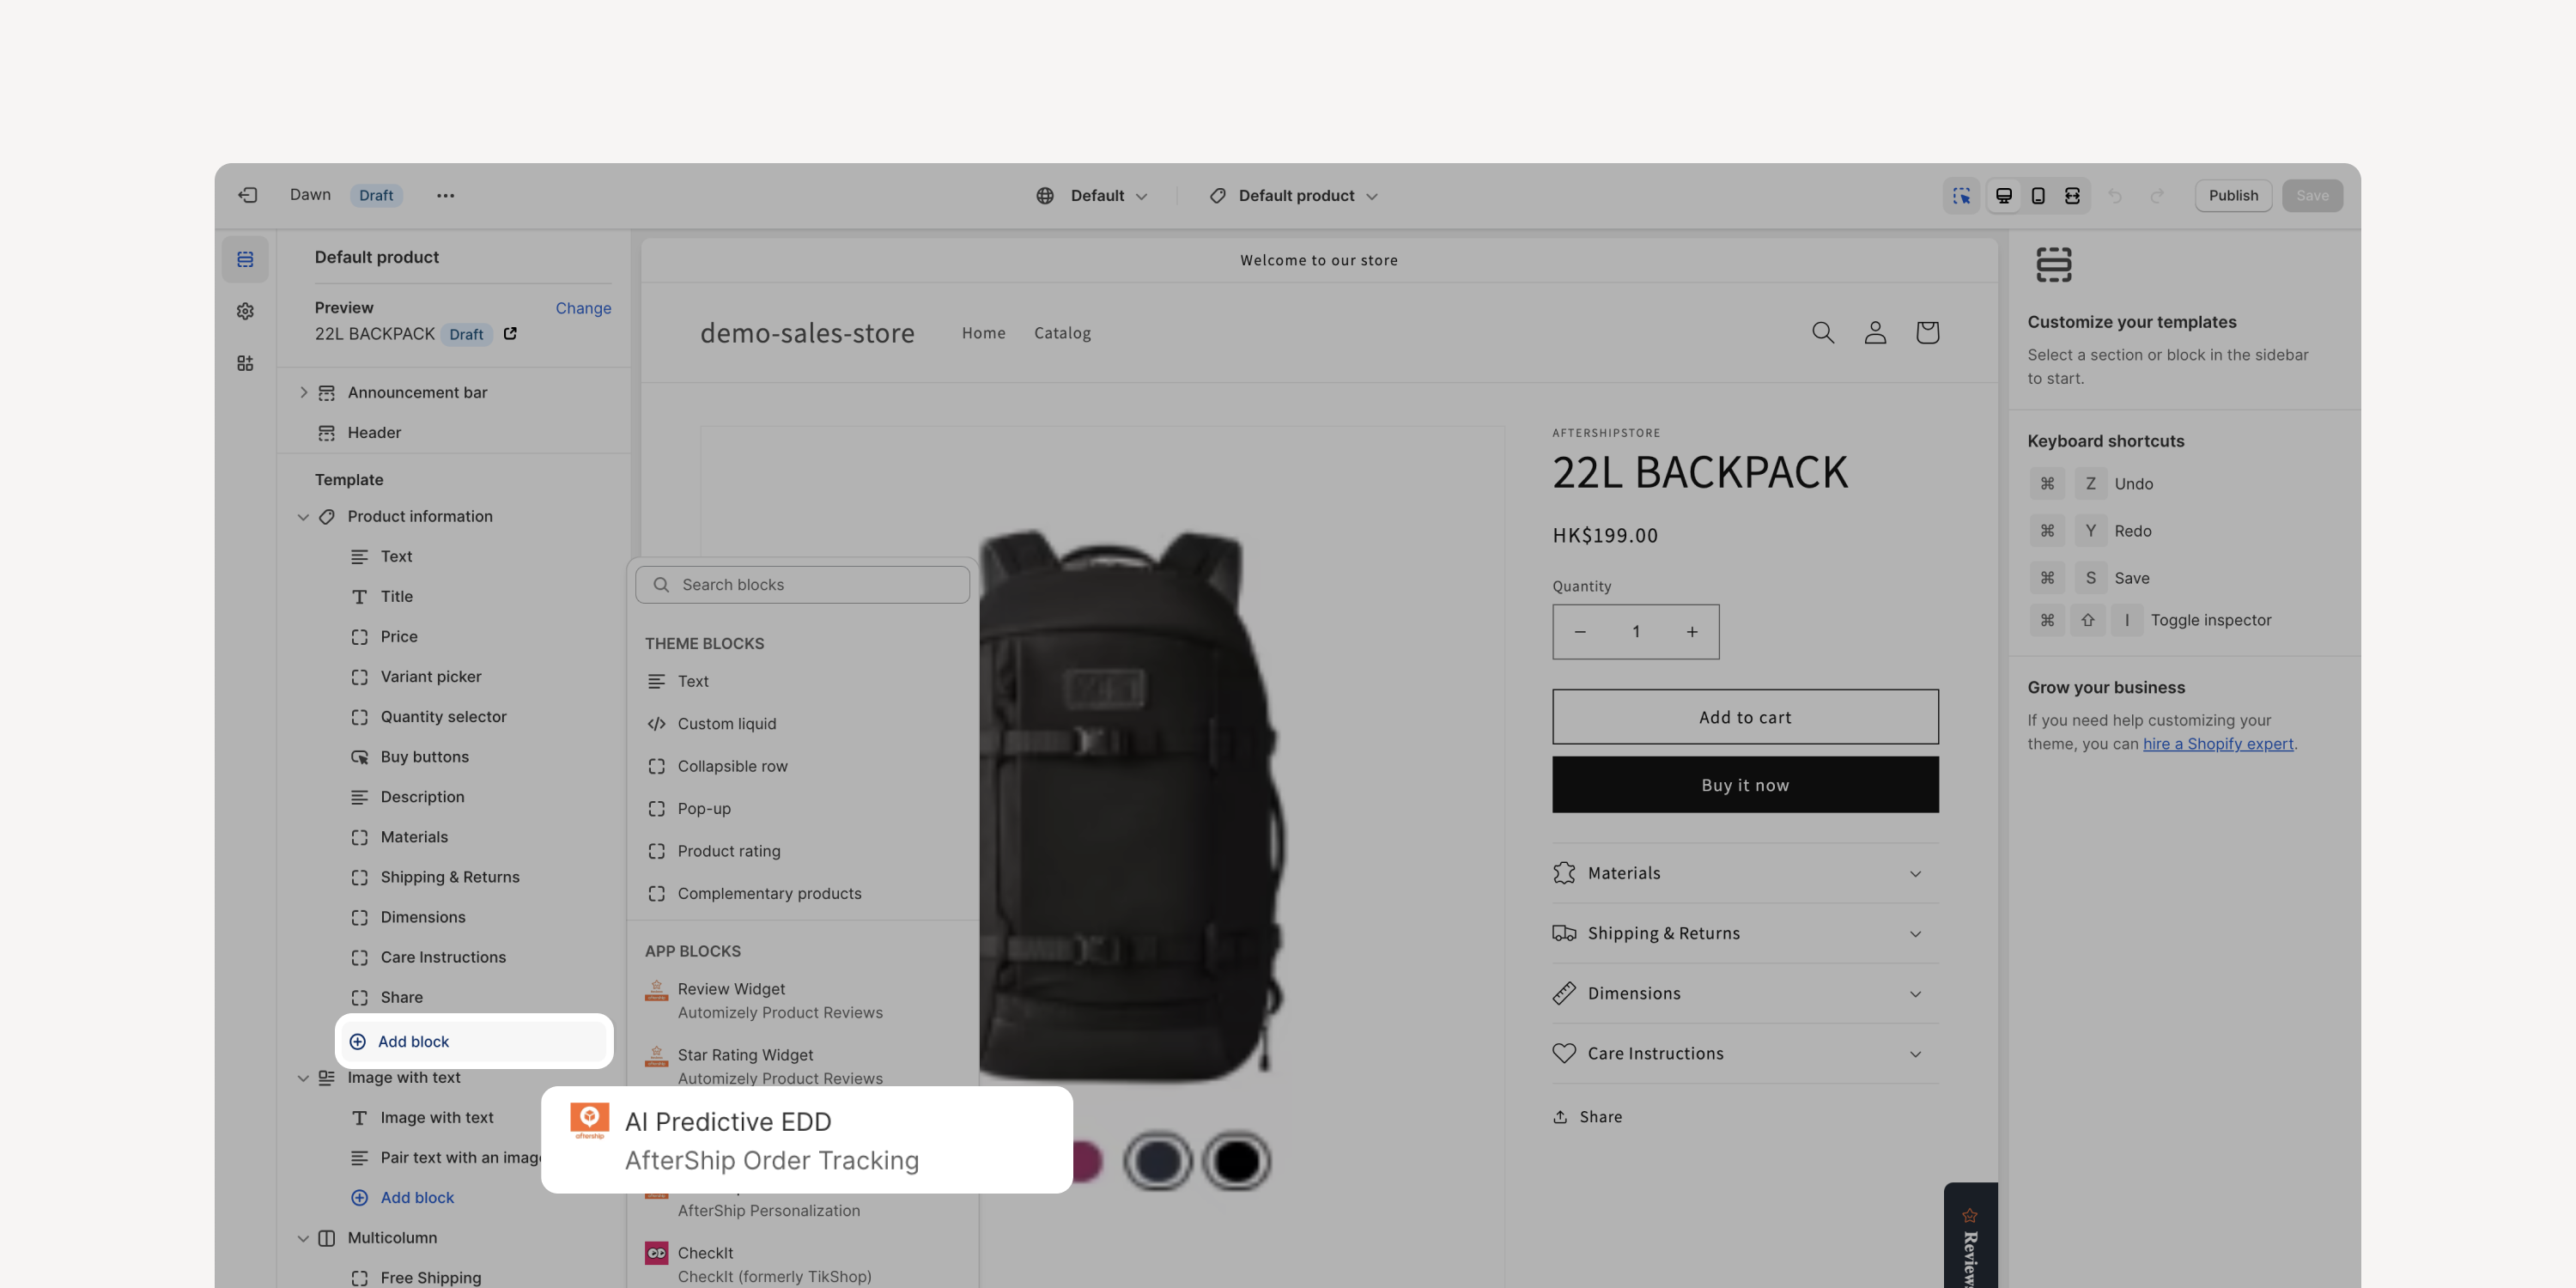
Task: Open the shopping cart icon
Action: coord(1927,332)
